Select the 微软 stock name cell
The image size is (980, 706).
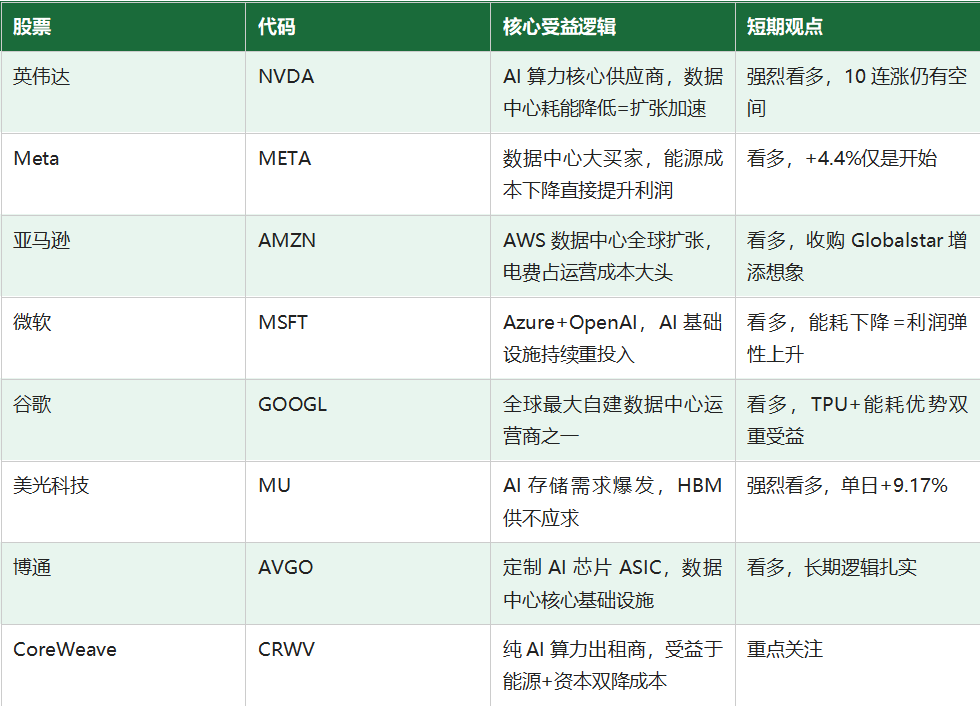click(x=123, y=338)
